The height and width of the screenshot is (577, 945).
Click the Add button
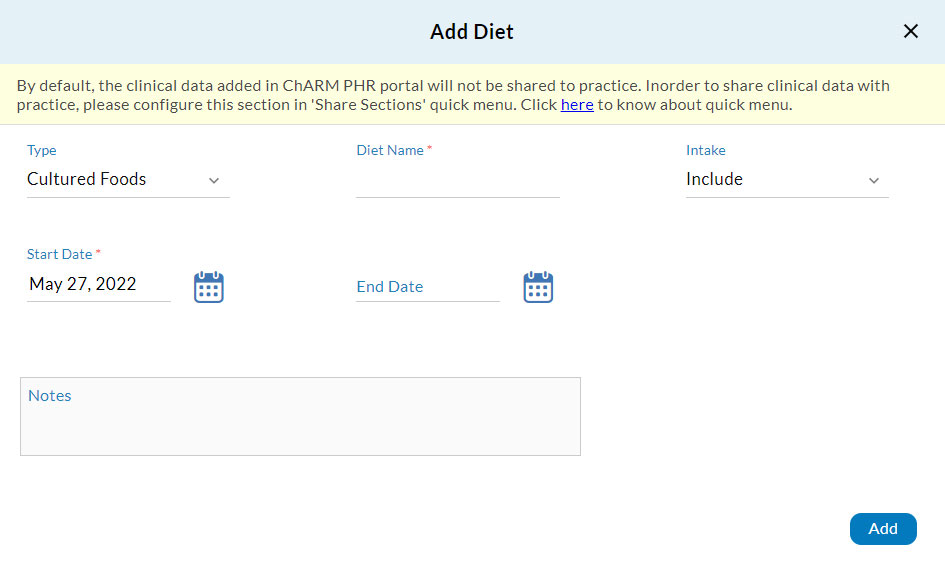883,529
